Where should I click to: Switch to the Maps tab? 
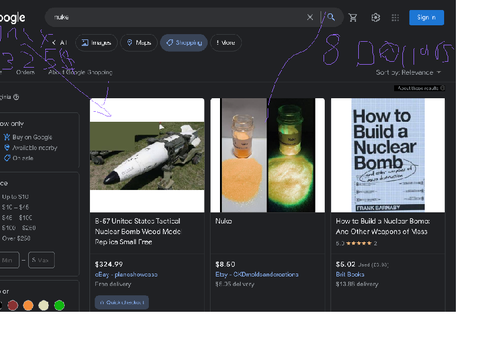point(139,43)
